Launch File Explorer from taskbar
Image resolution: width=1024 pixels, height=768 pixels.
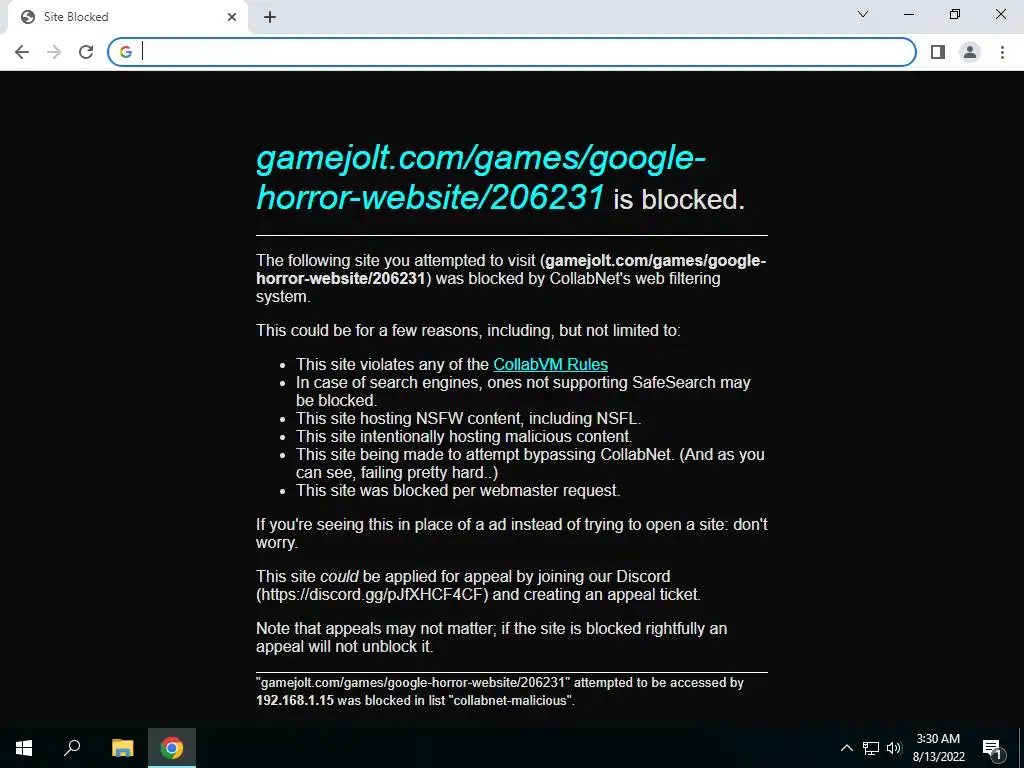click(x=122, y=748)
